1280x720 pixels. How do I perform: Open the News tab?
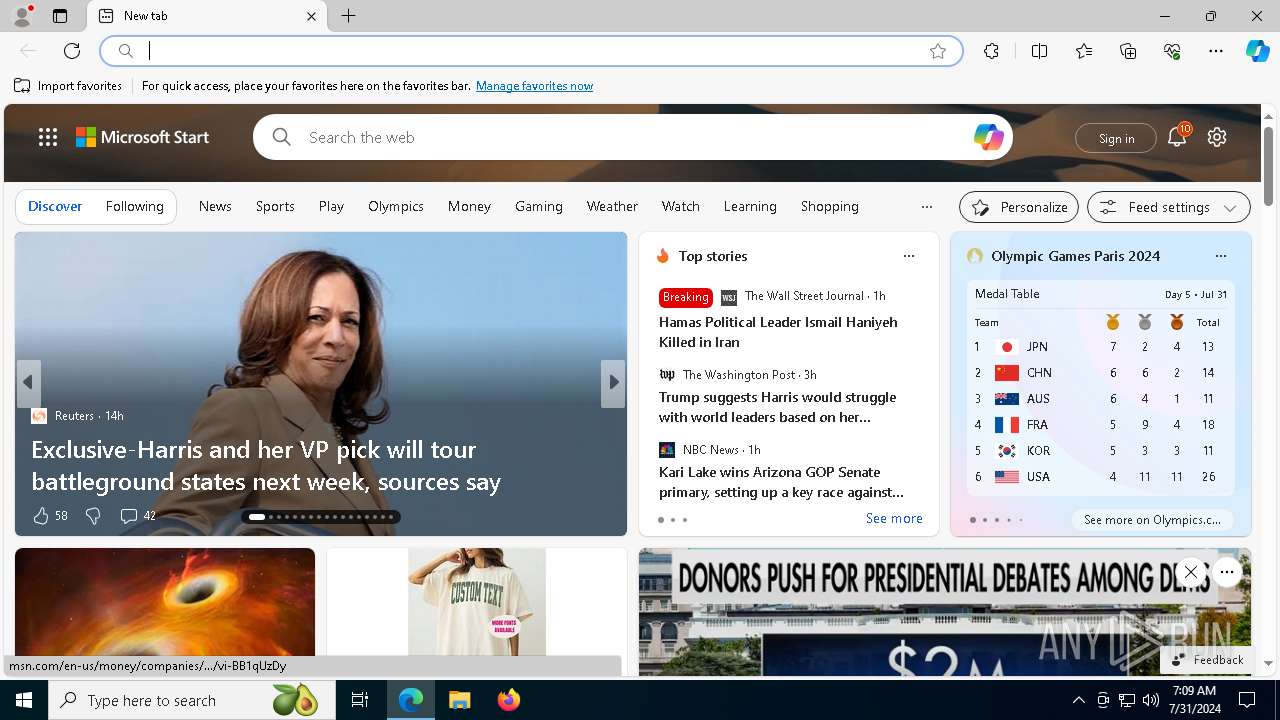click(215, 206)
